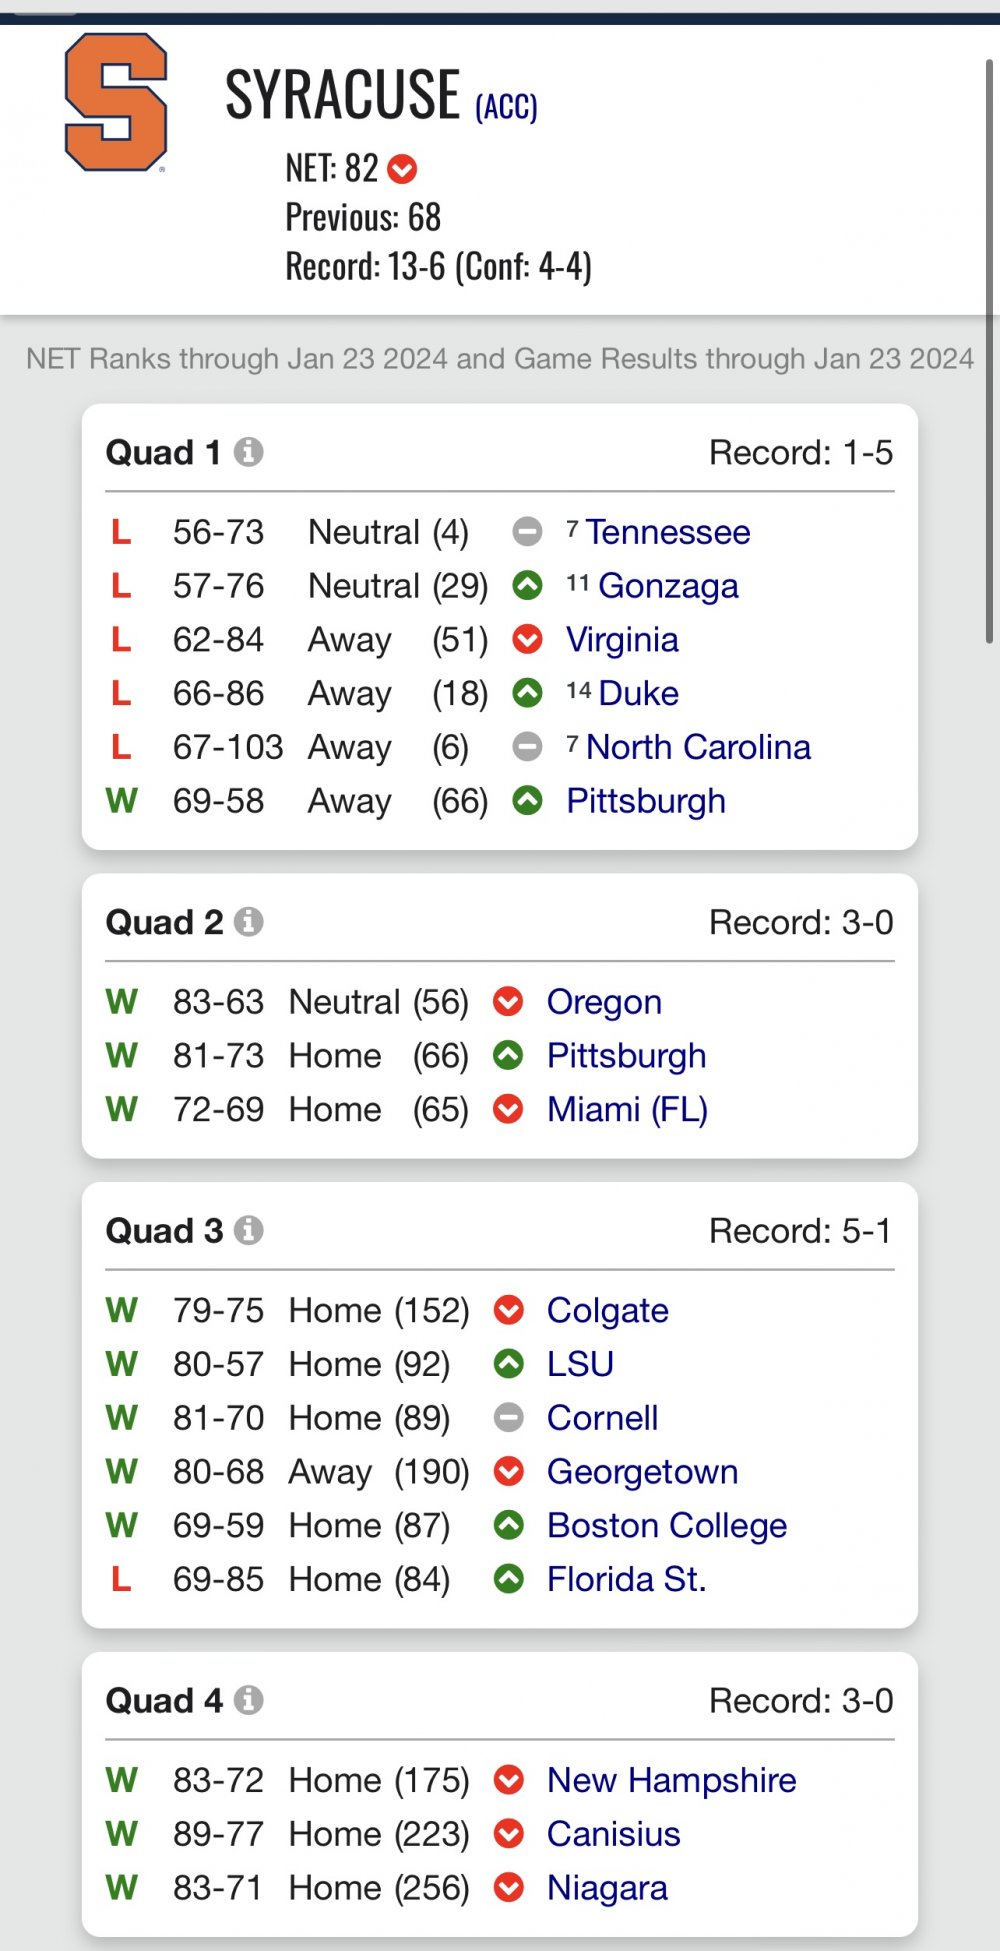1000x1951 pixels.
Task: Open the North Carolina team page
Action: pos(698,747)
